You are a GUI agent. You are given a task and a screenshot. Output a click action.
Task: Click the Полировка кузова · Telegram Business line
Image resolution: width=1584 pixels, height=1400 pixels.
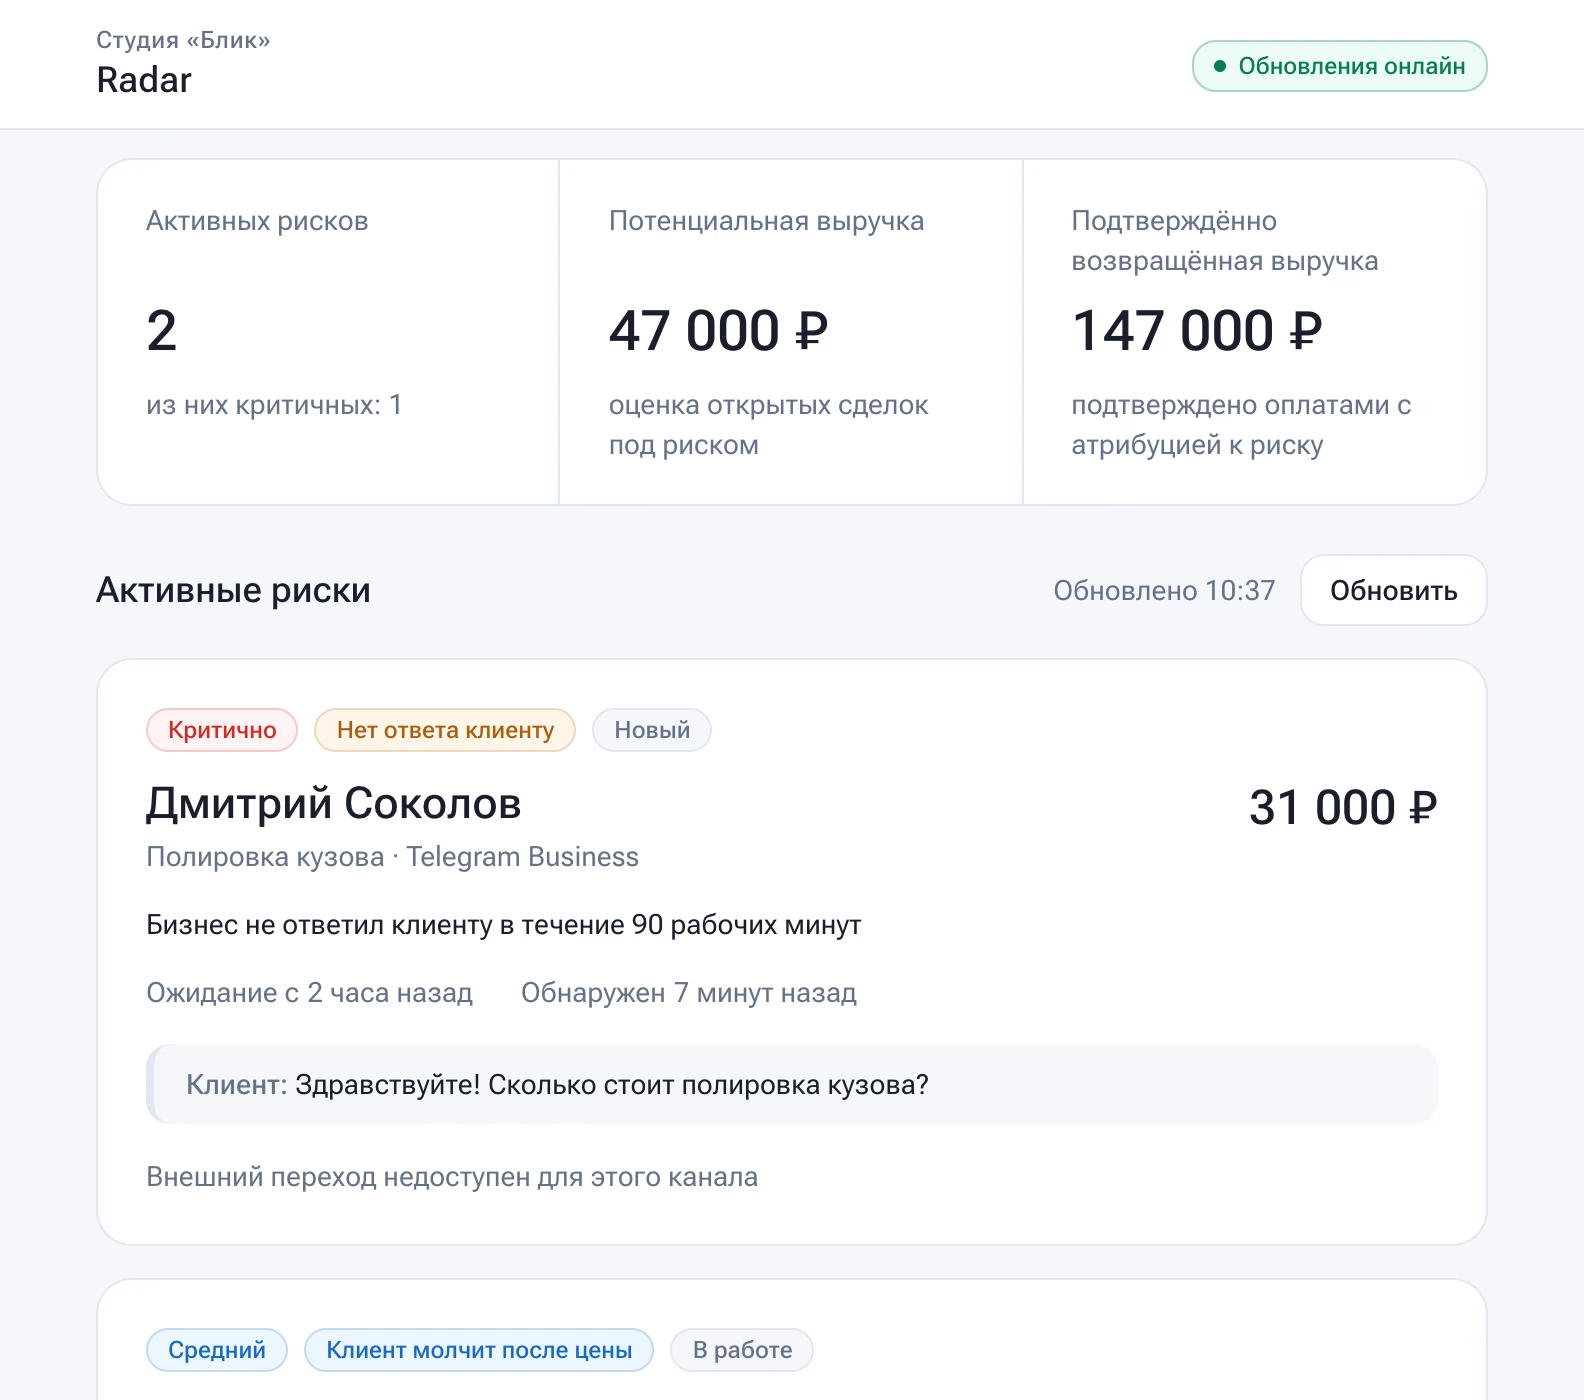click(392, 857)
